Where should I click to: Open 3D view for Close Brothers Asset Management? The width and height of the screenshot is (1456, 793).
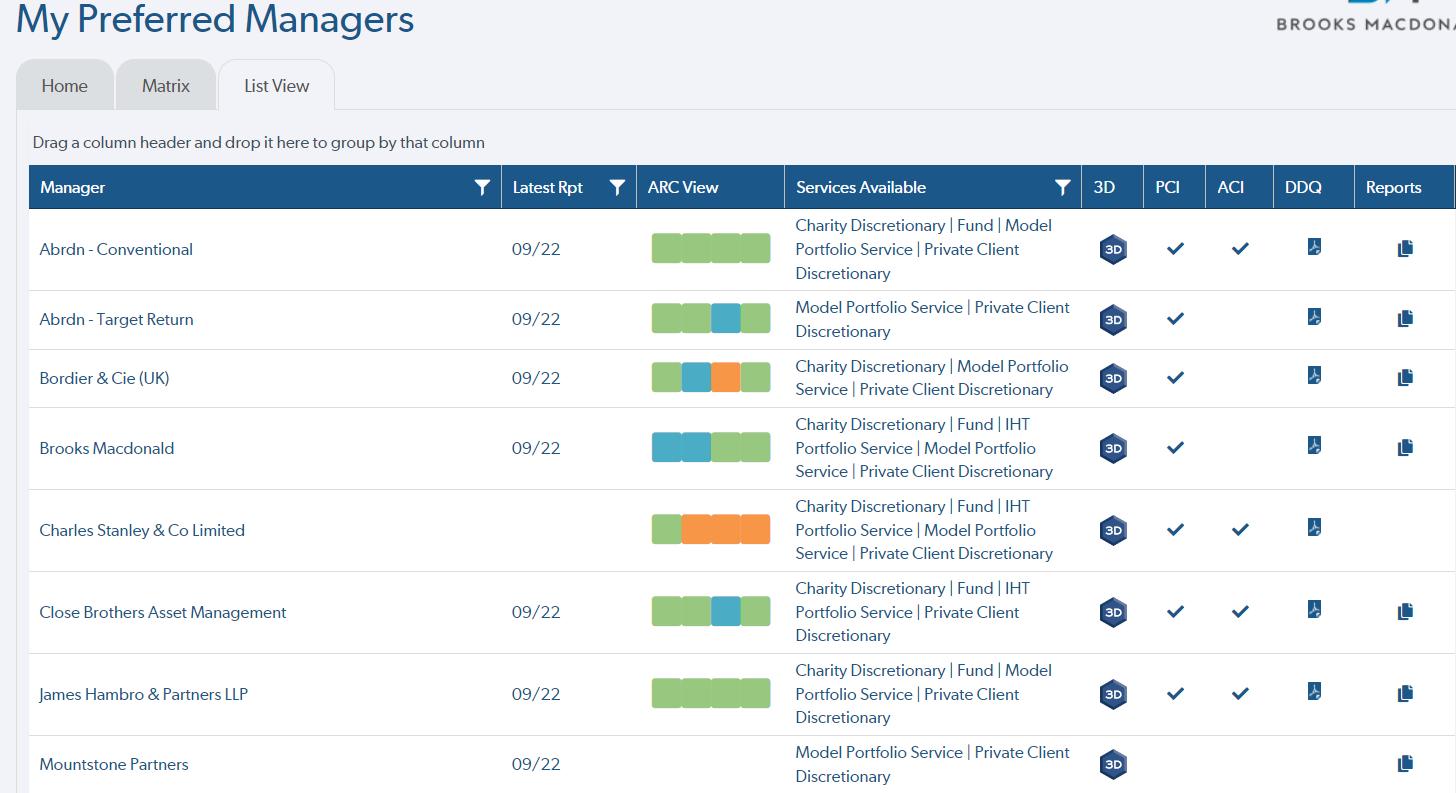point(1113,612)
